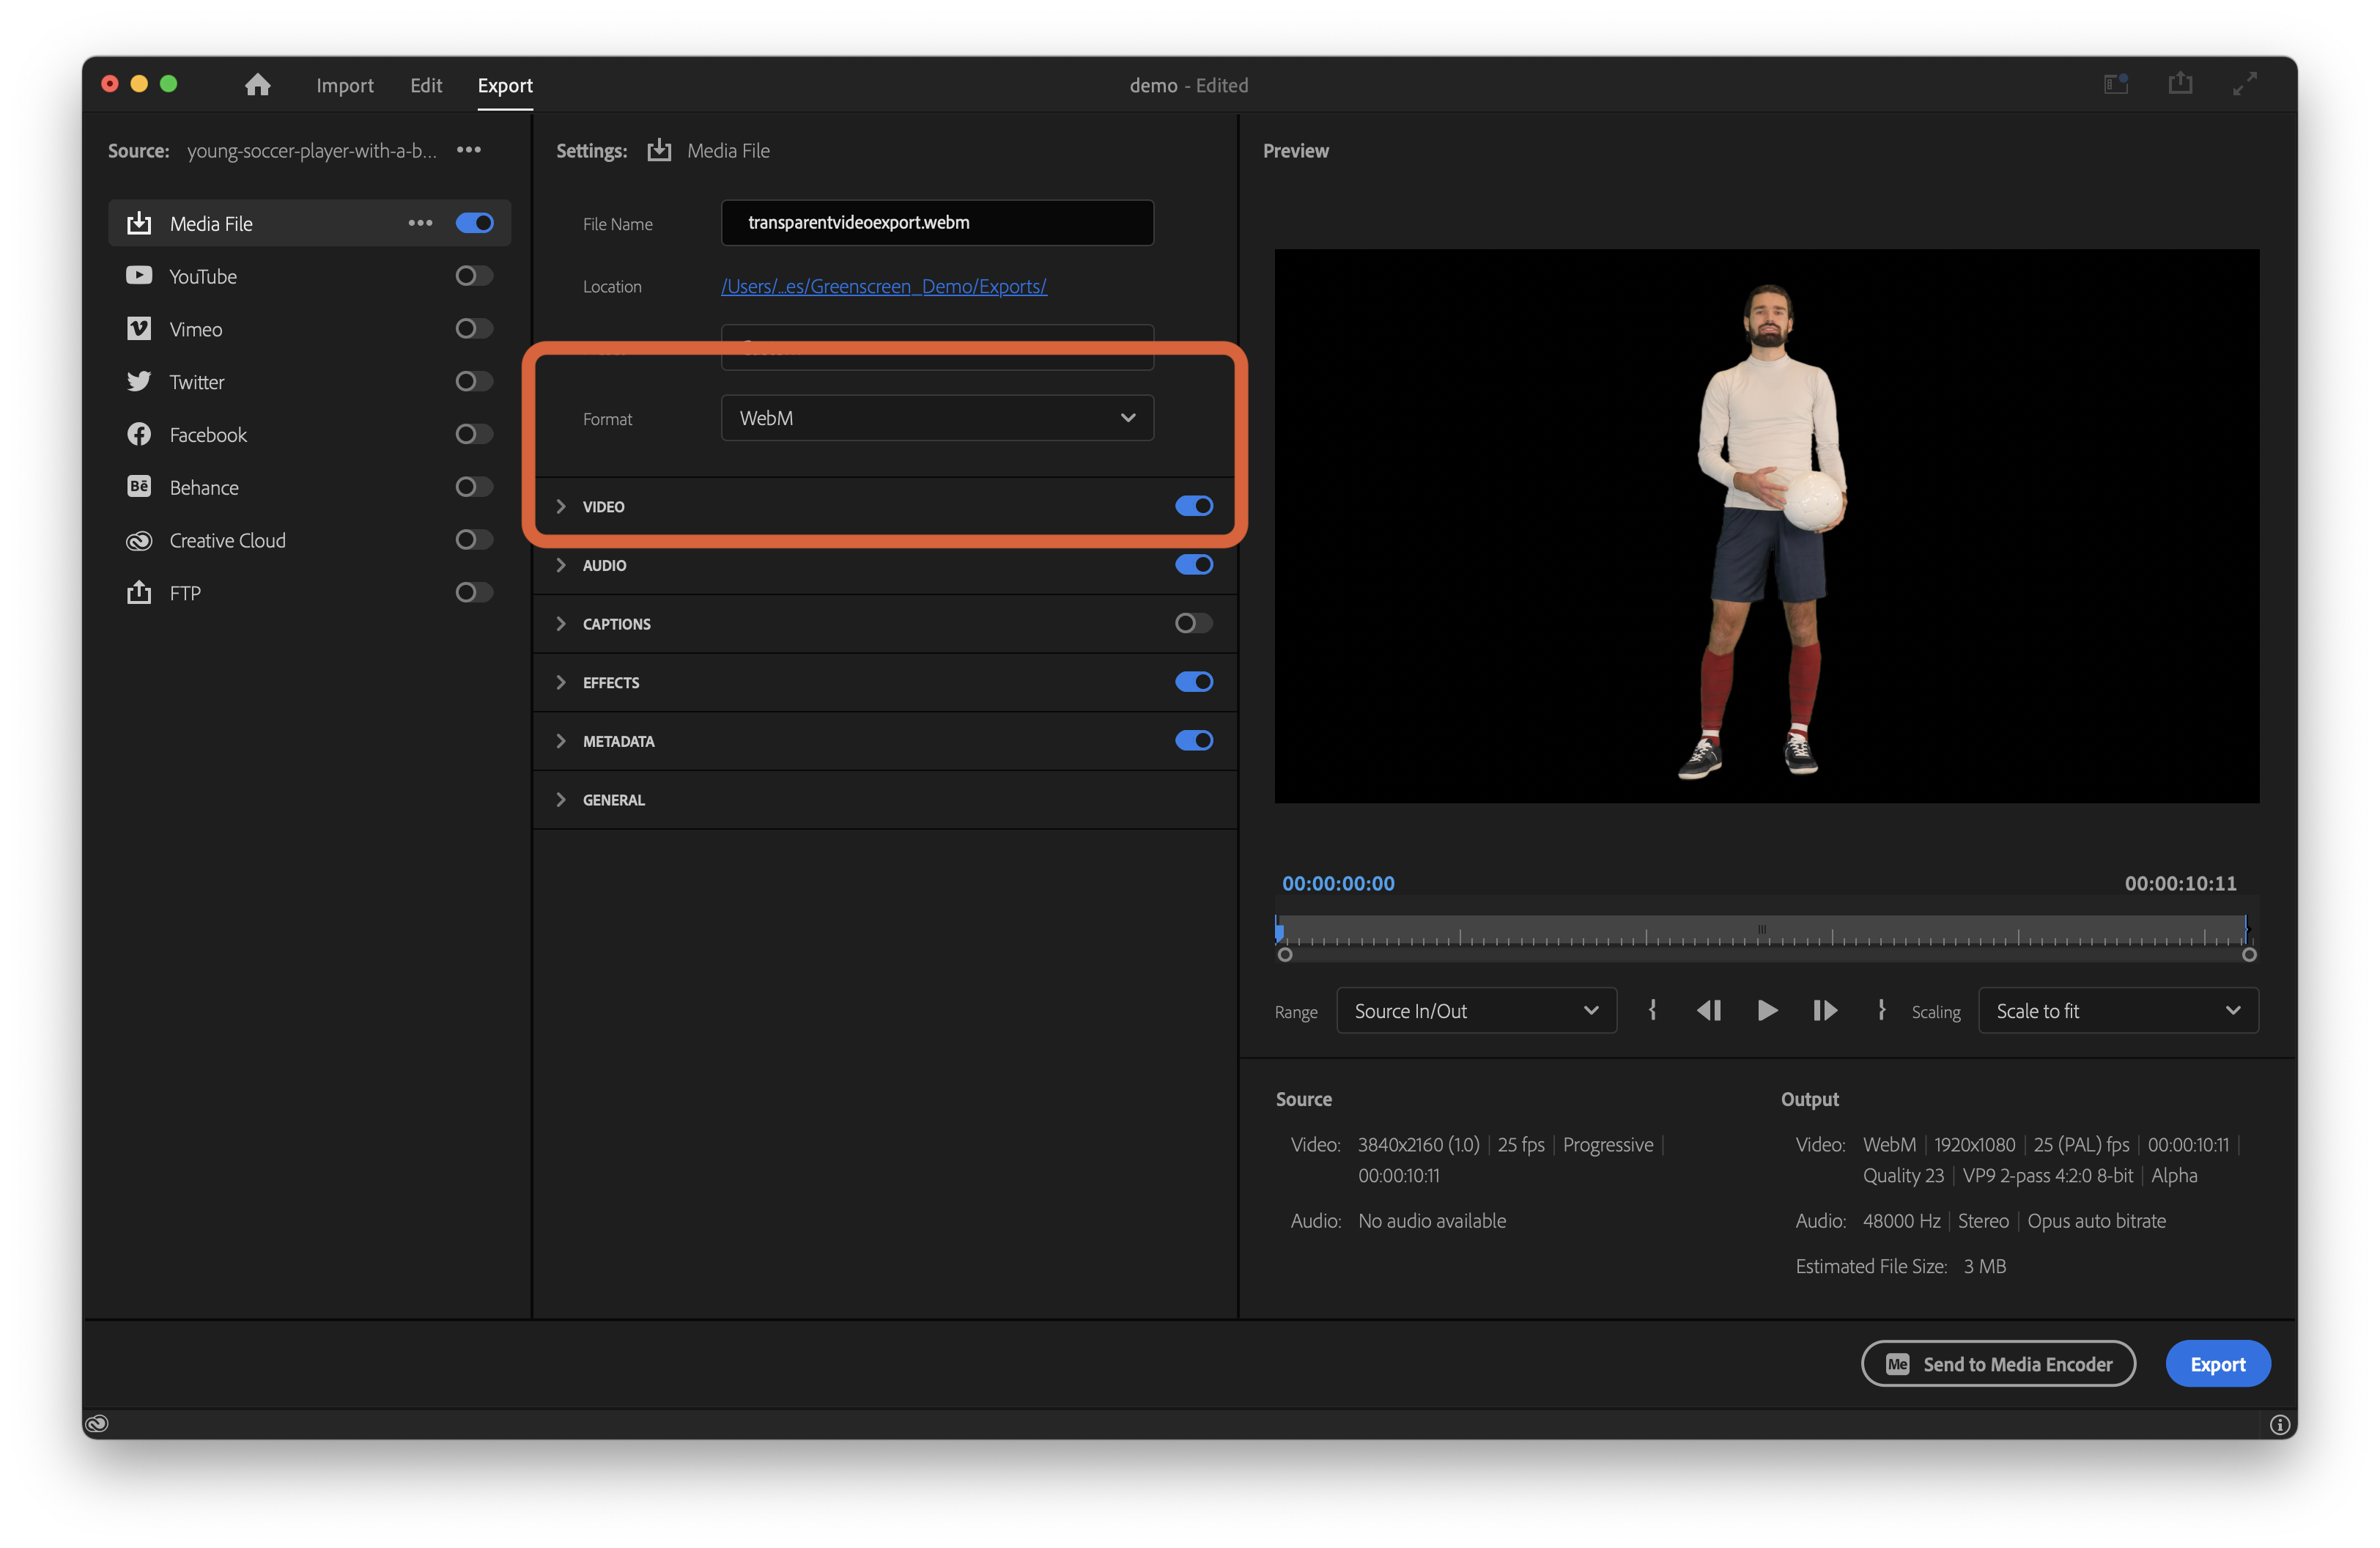This screenshot has height=1548, width=2380.
Task: Click the soccer player preview image
Action: (1767, 526)
